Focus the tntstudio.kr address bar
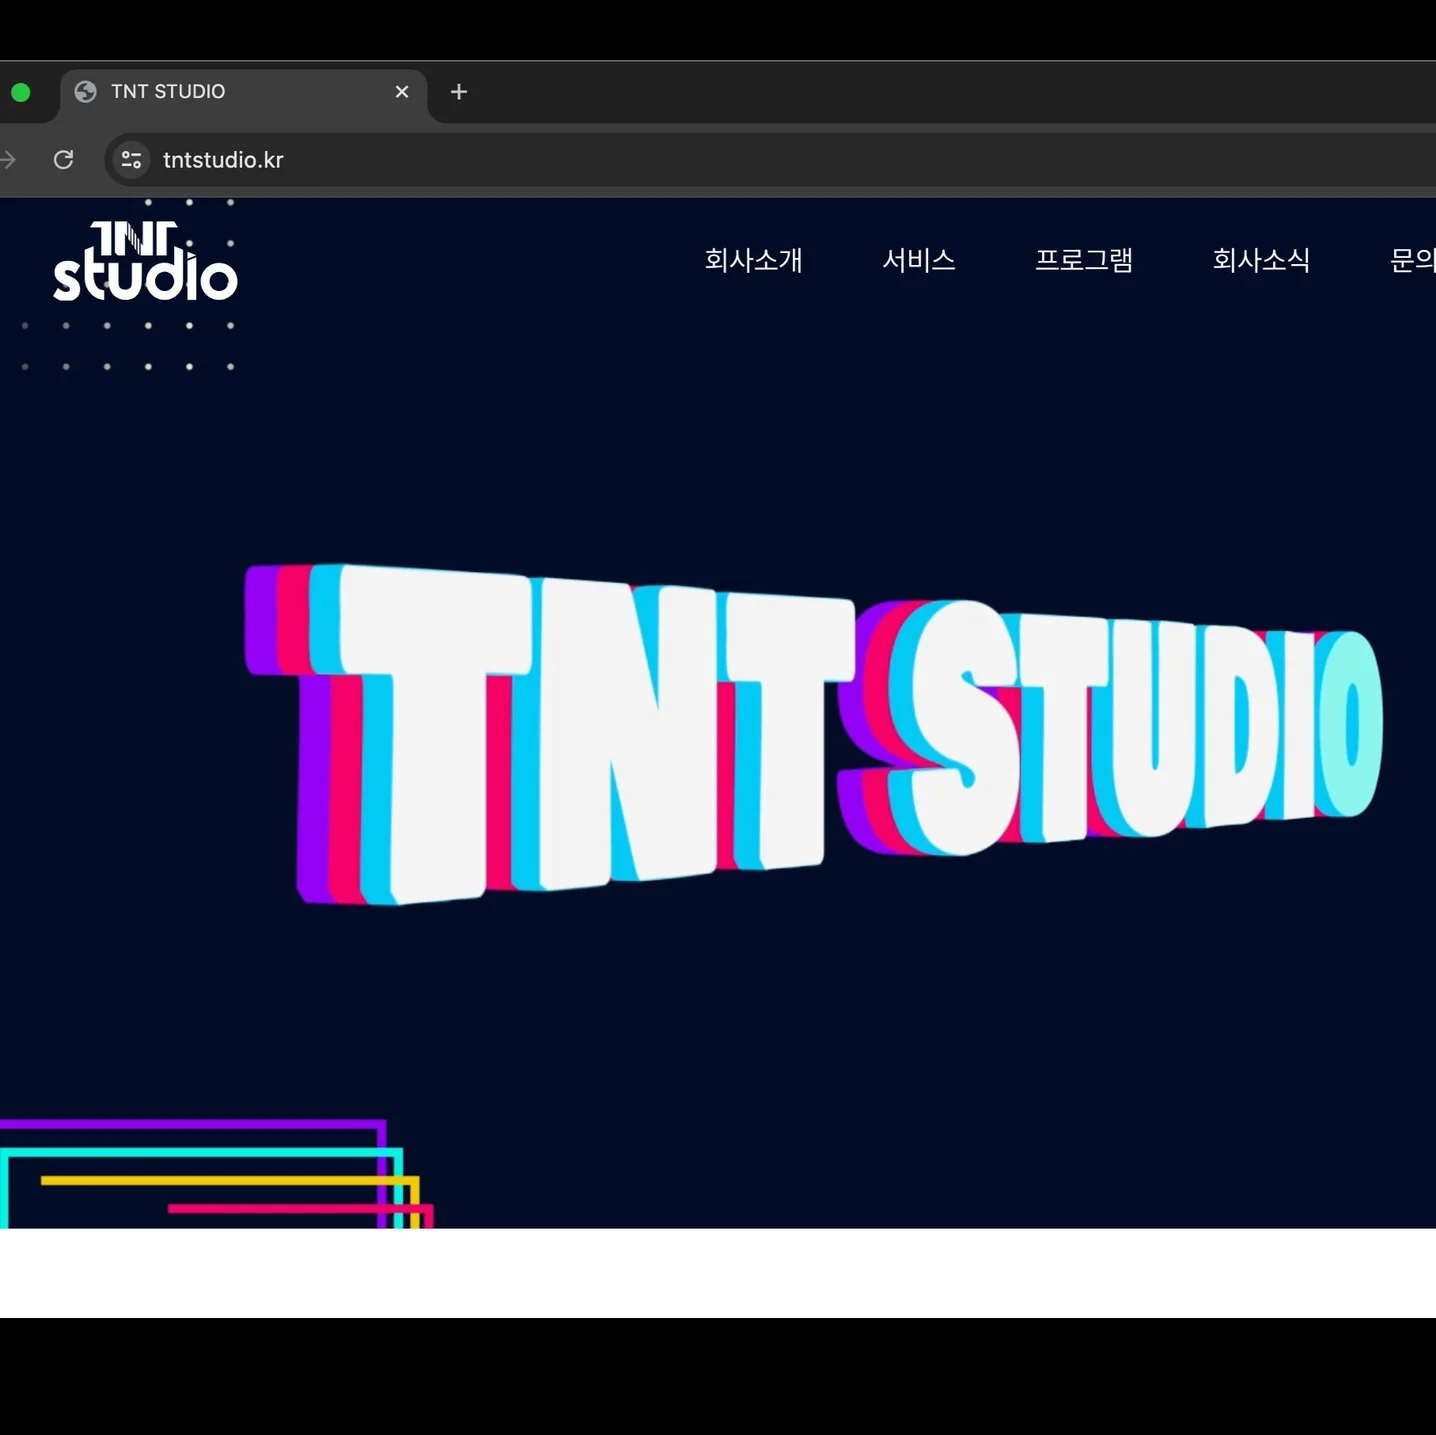This screenshot has height=1435, width=1436. pos(770,160)
